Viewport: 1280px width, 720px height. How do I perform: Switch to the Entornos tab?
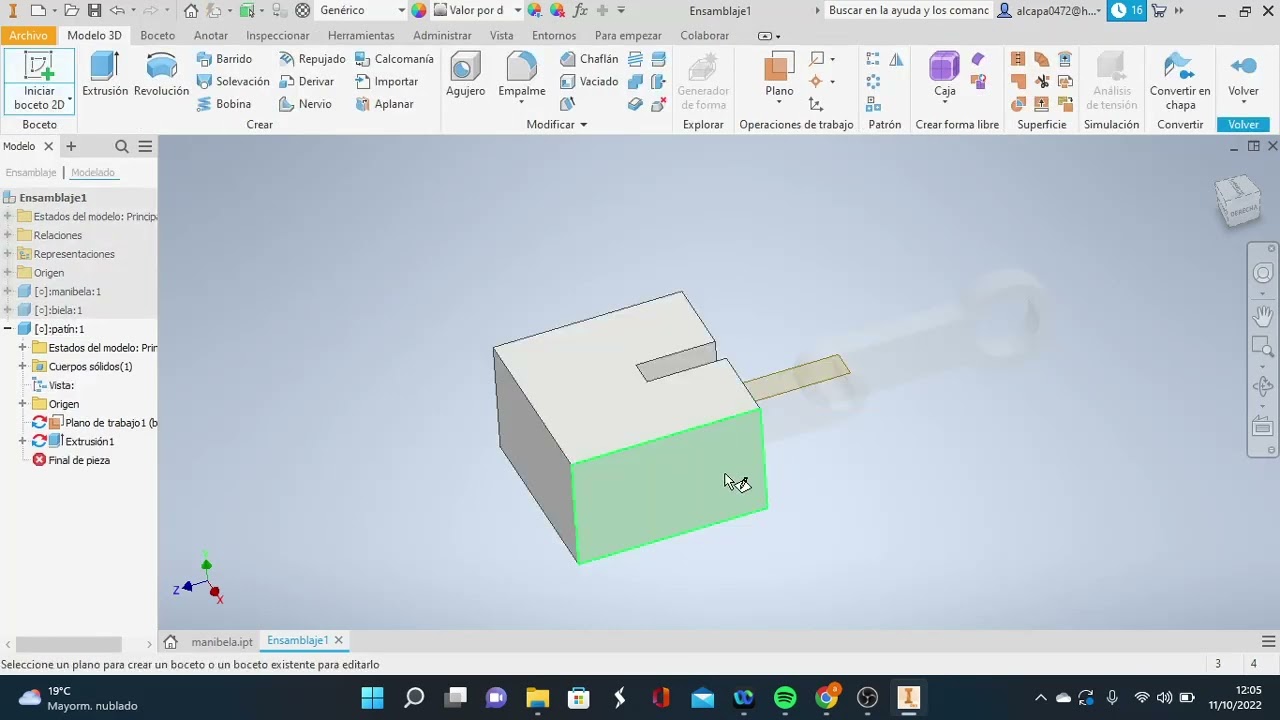pyautogui.click(x=554, y=35)
